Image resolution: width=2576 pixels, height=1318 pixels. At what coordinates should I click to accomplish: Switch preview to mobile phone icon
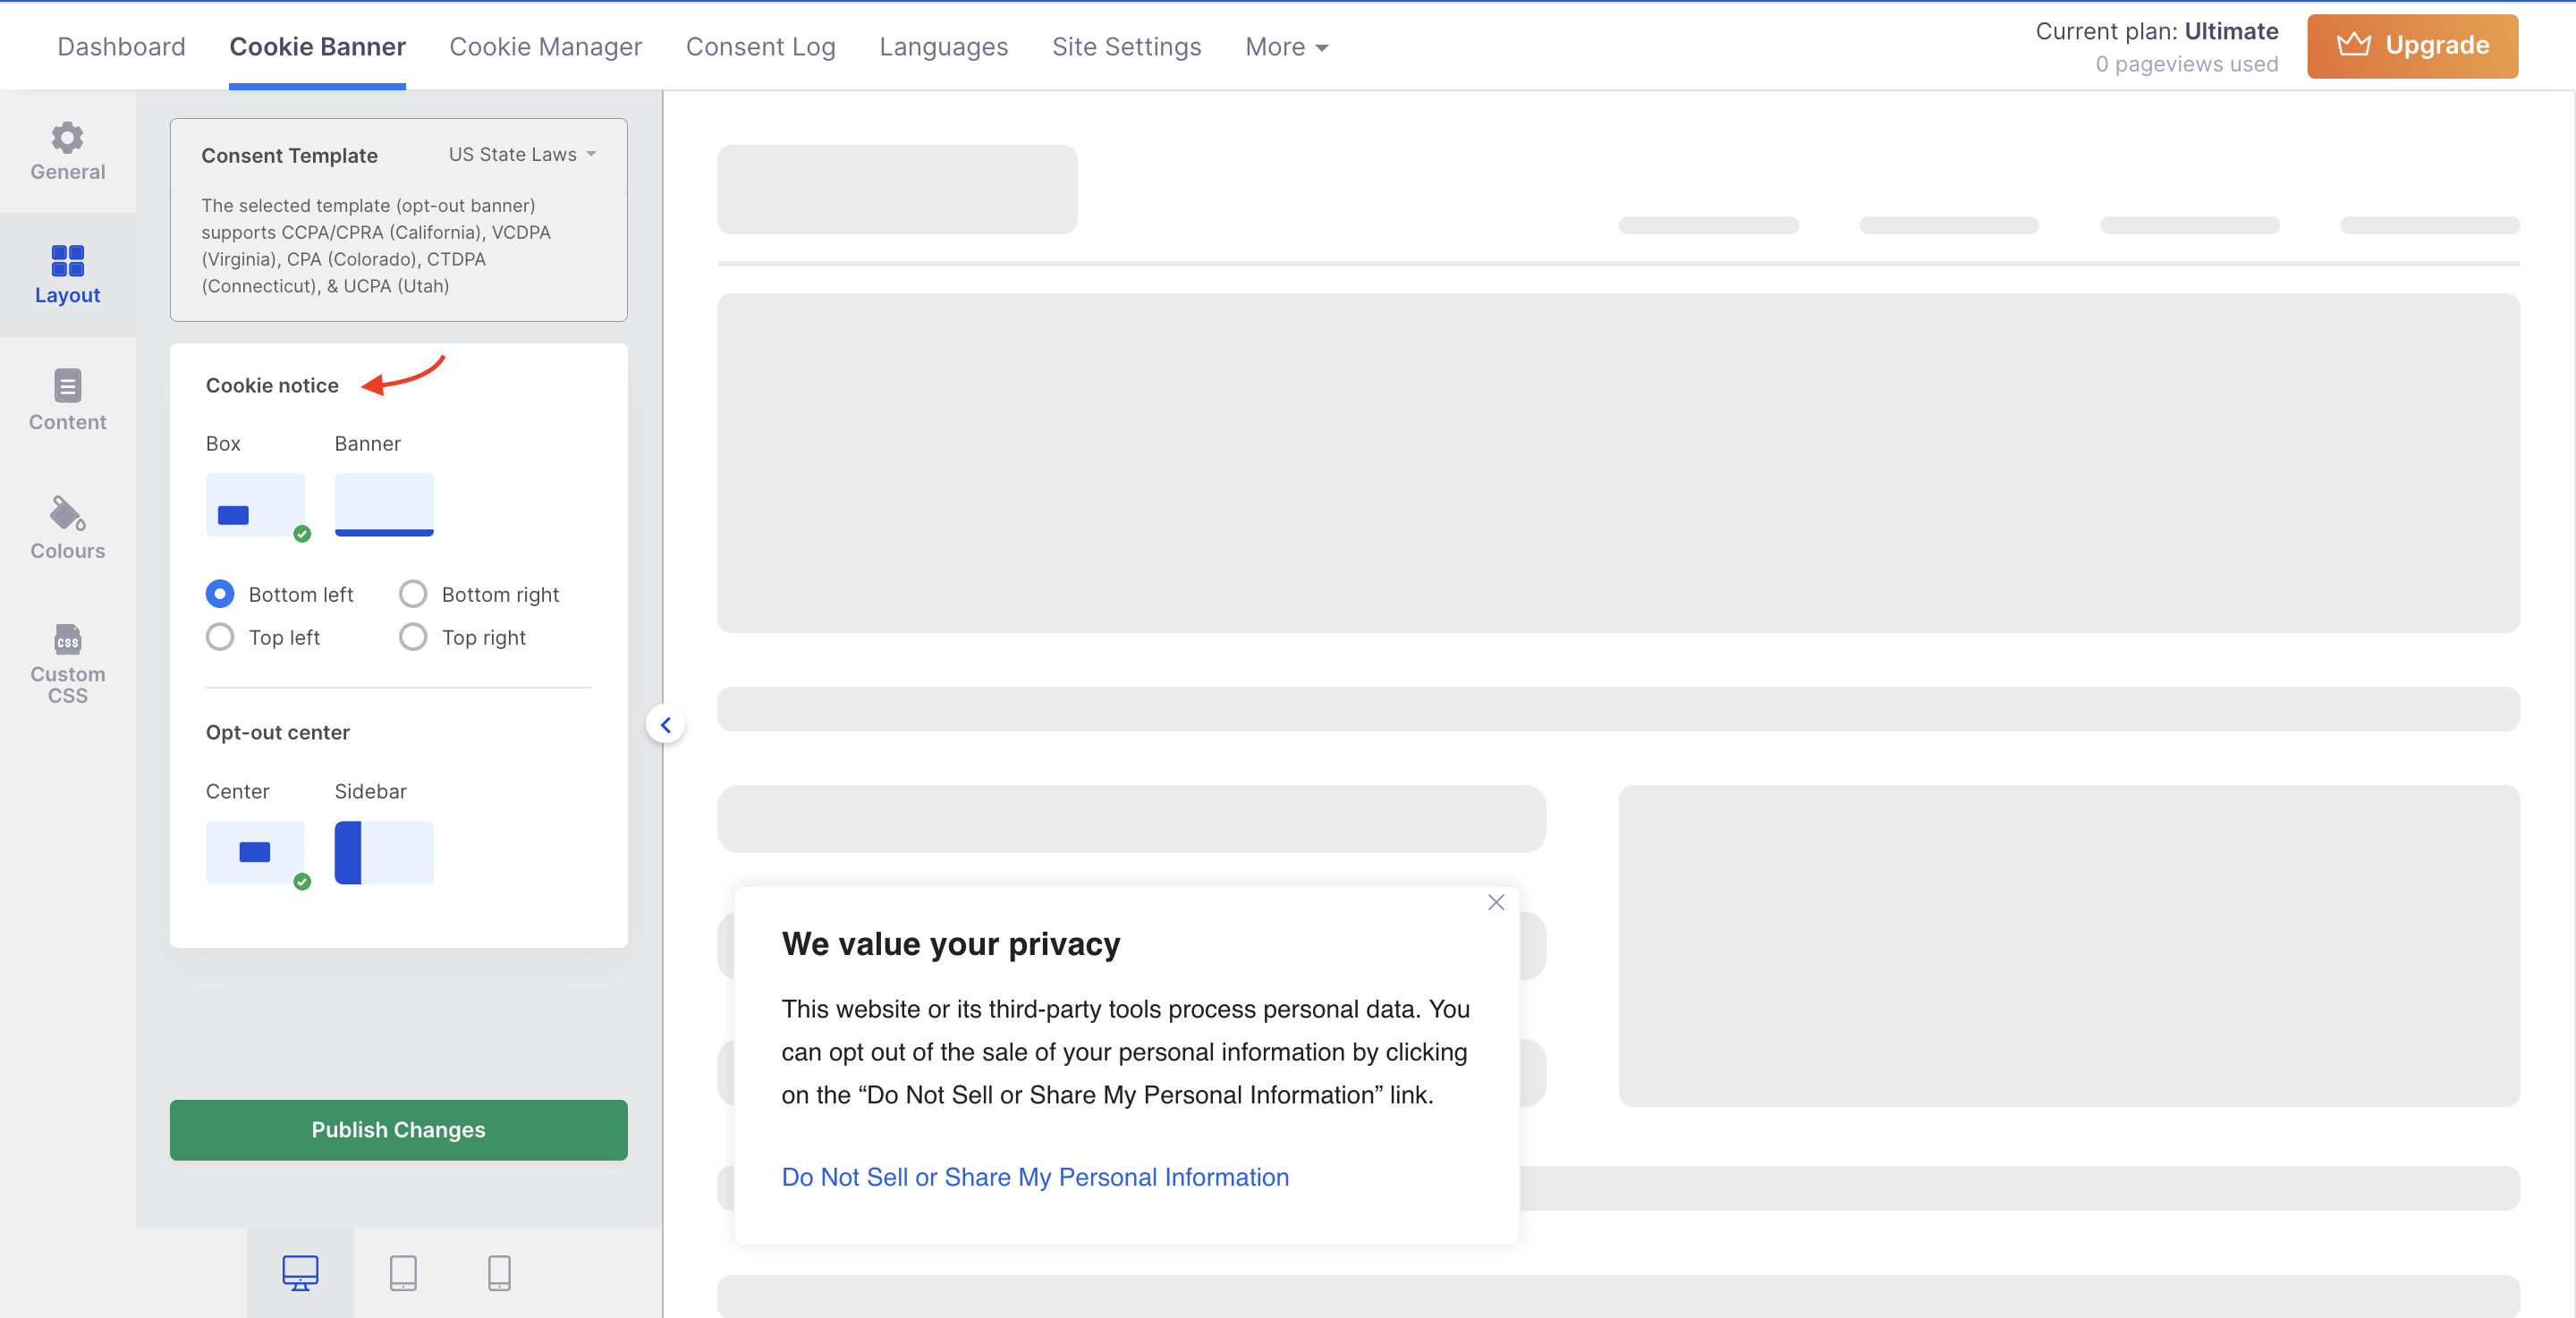pos(499,1273)
